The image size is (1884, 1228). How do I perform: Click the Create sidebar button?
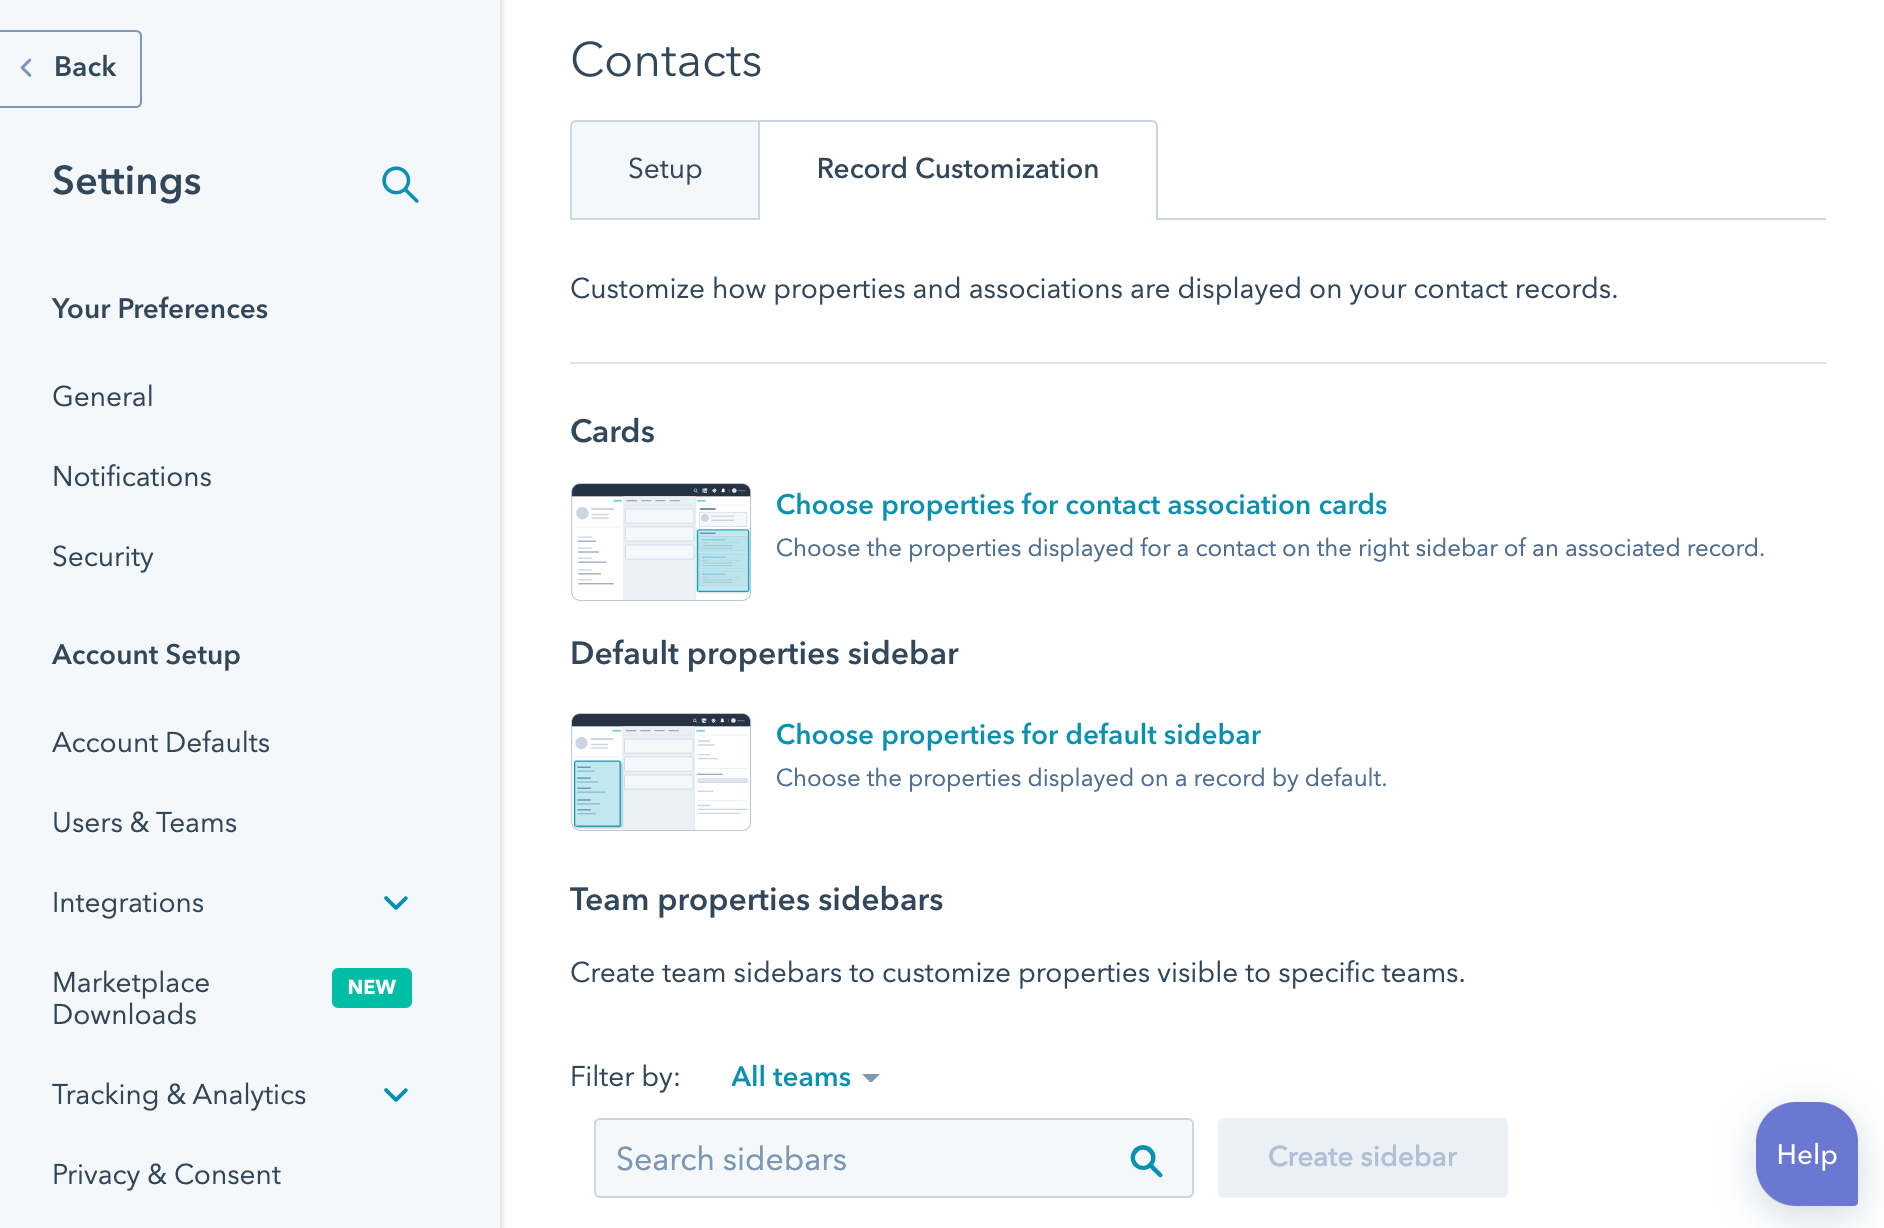tap(1361, 1157)
